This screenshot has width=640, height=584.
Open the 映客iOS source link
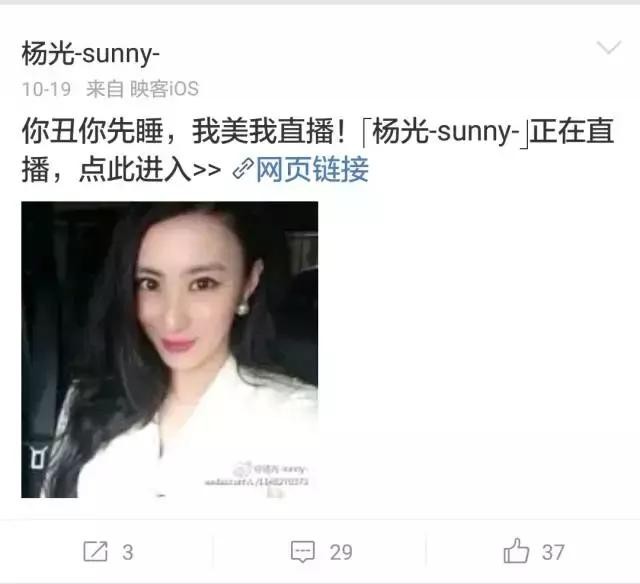point(164,89)
